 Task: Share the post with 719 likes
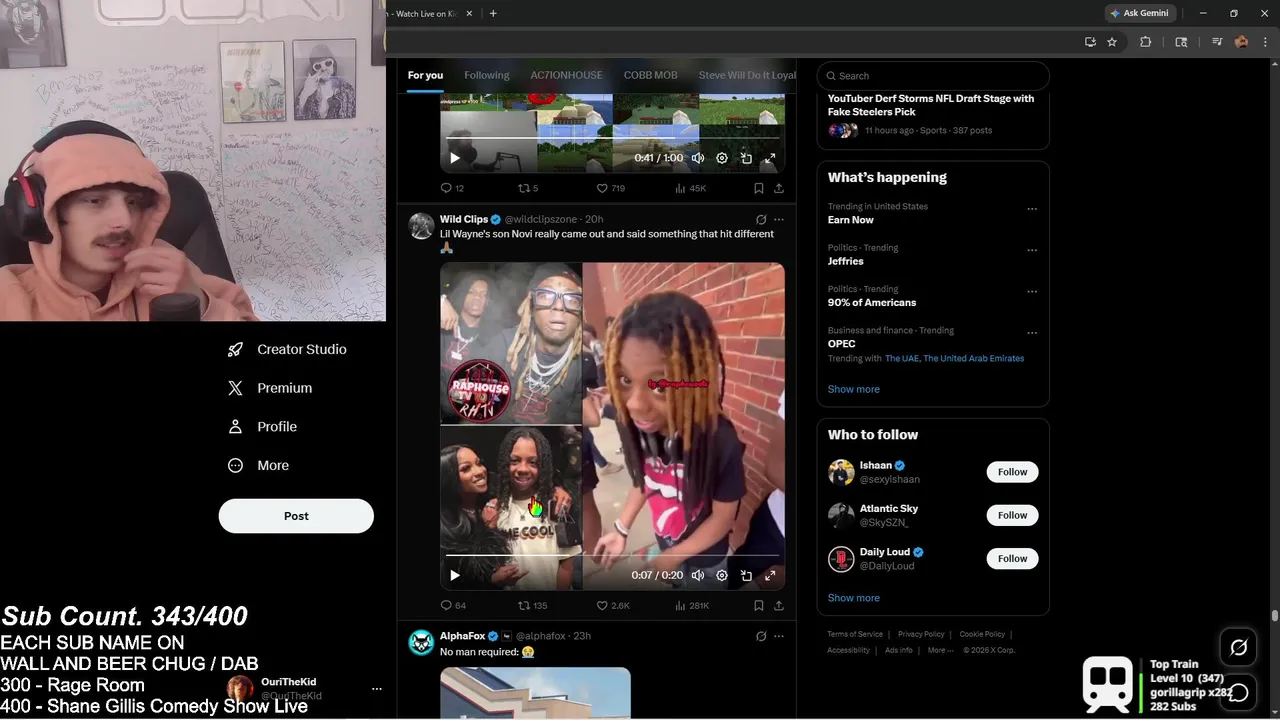tap(779, 188)
